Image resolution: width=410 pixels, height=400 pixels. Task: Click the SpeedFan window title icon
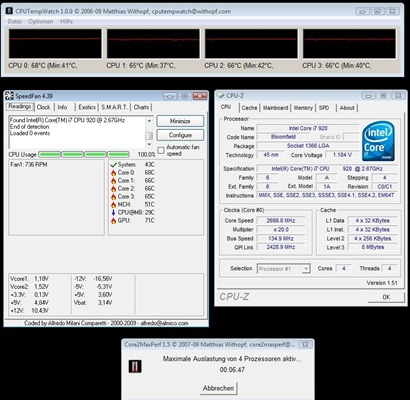tap(9, 96)
